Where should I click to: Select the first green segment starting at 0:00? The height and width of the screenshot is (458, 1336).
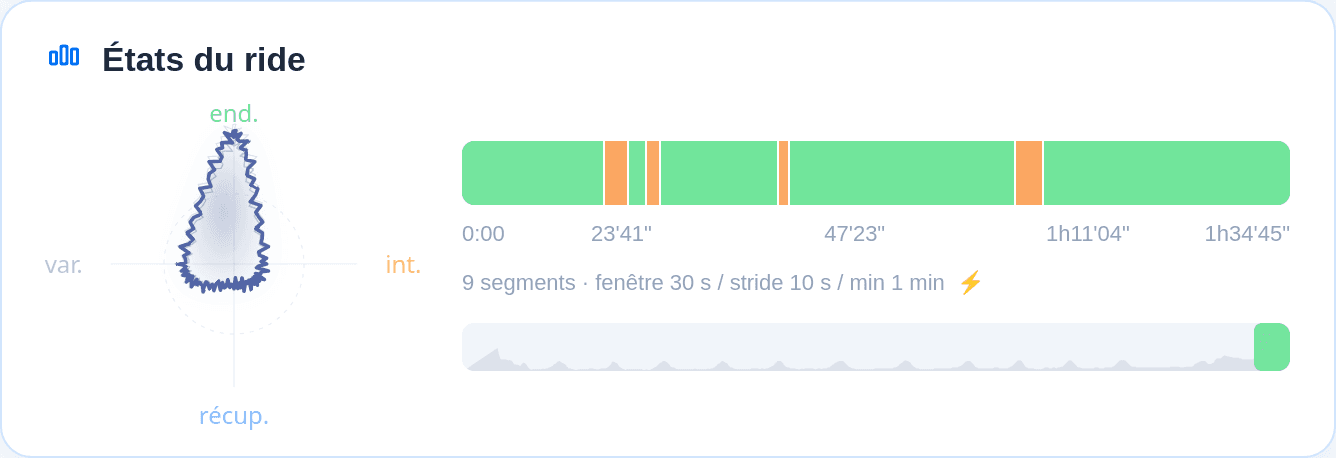[x=532, y=173]
